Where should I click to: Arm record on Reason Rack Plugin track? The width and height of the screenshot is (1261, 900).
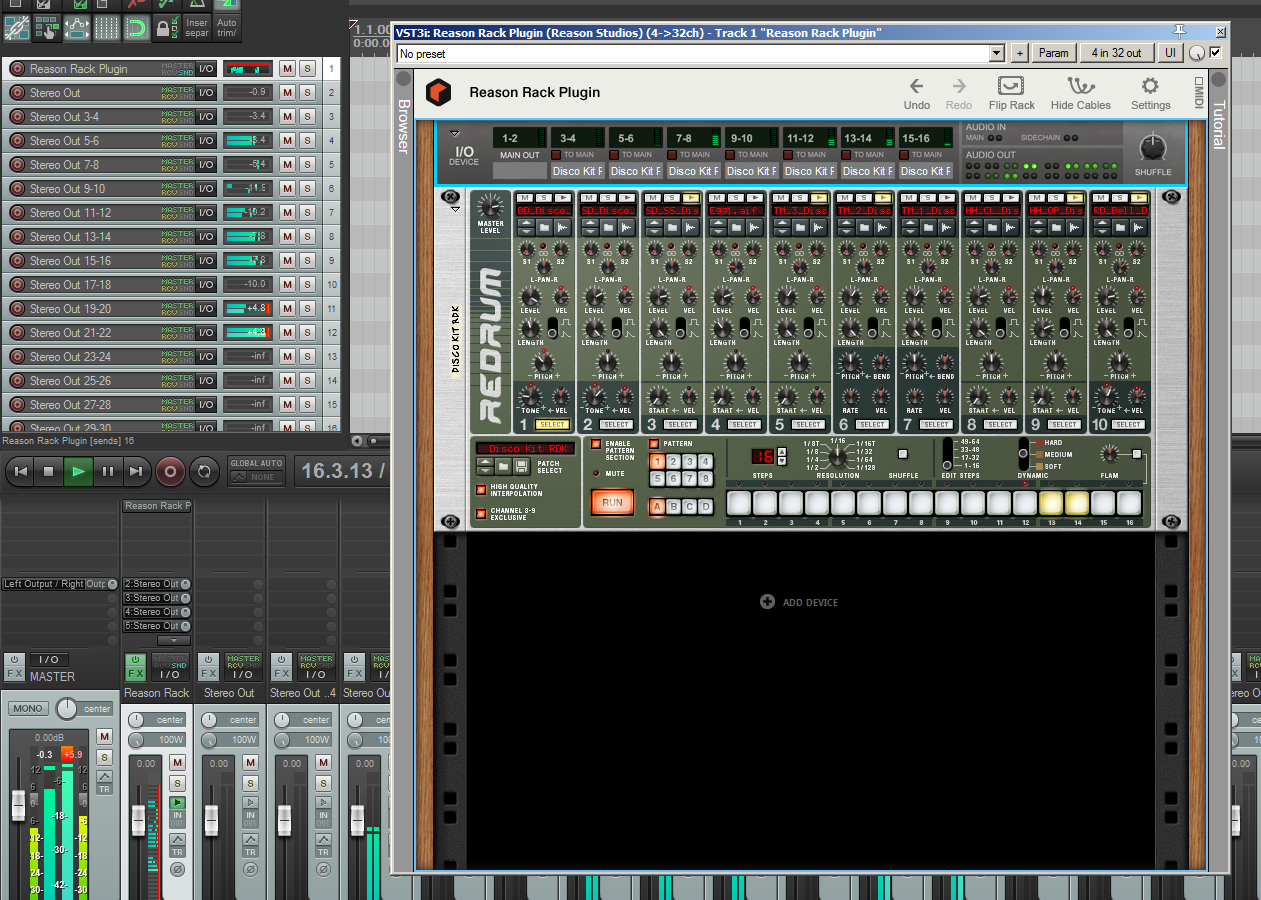(17, 69)
